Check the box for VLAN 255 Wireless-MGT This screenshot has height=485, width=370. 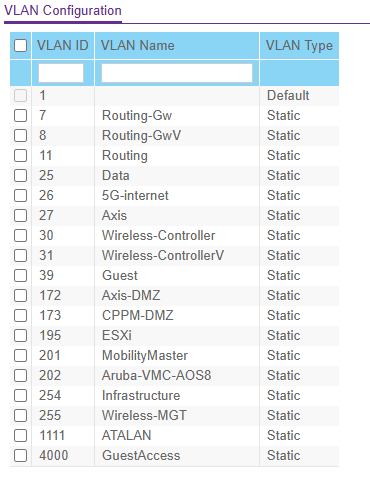click(x=20, y=416)
